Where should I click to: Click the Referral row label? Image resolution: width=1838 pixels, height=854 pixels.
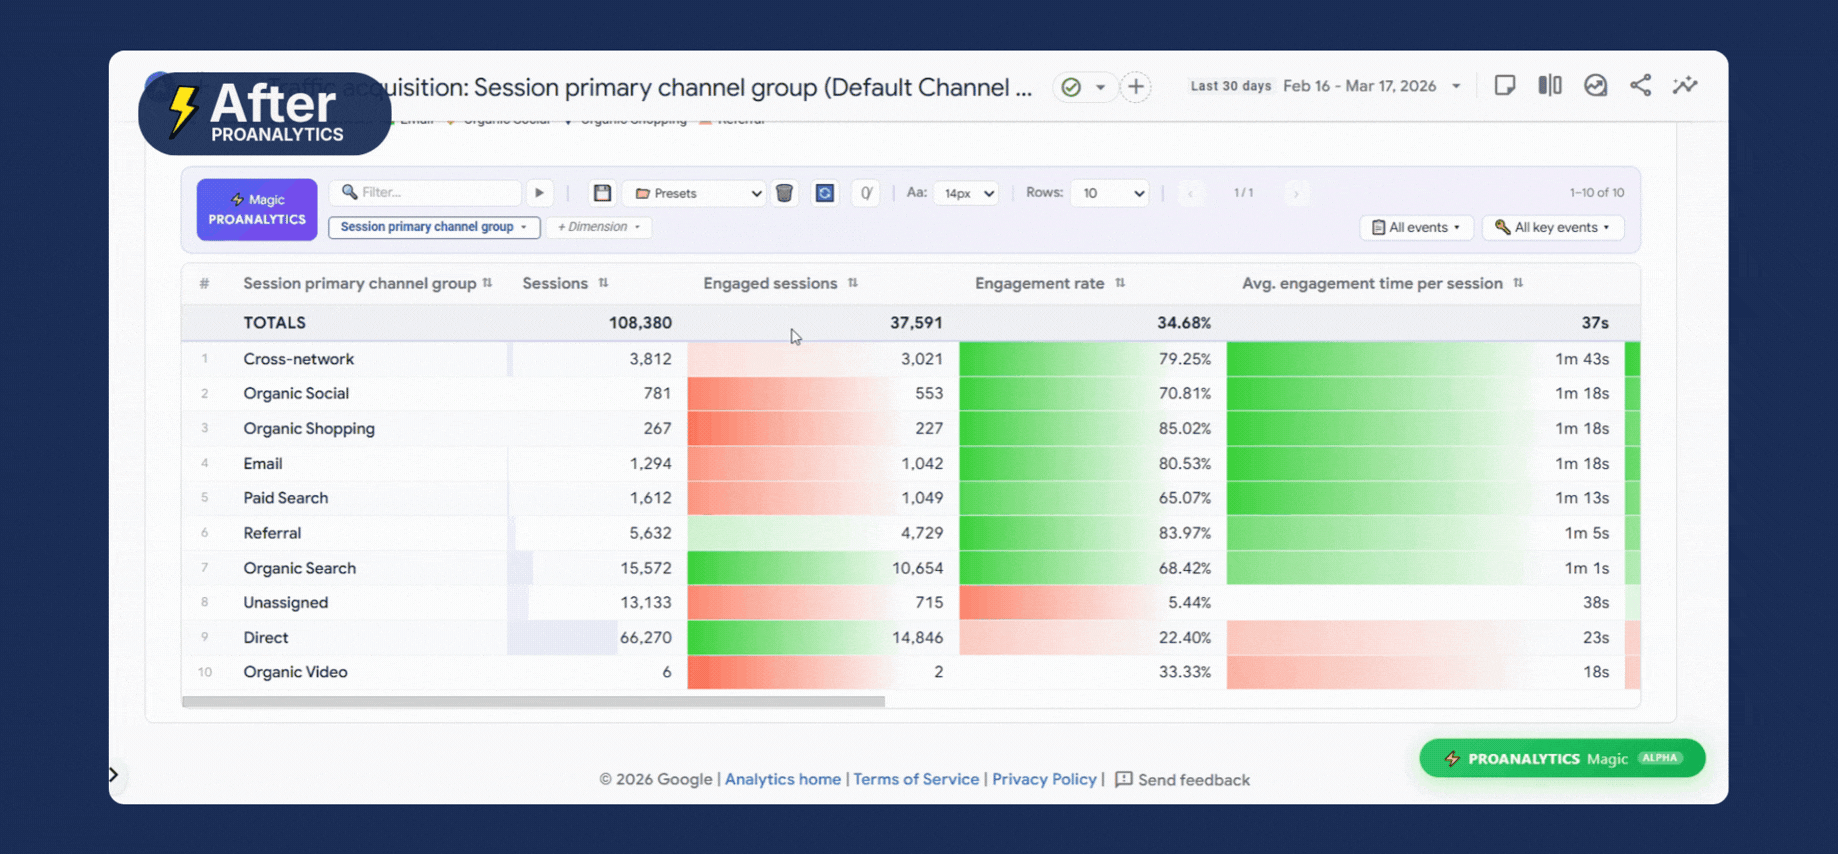(x=272, y=533)
